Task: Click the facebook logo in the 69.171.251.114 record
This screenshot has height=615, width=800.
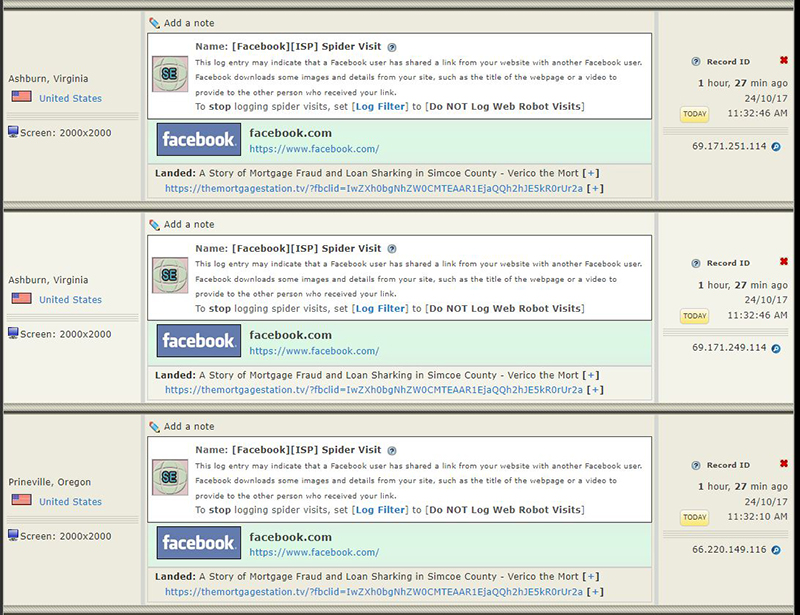Action: coord(198,139)
